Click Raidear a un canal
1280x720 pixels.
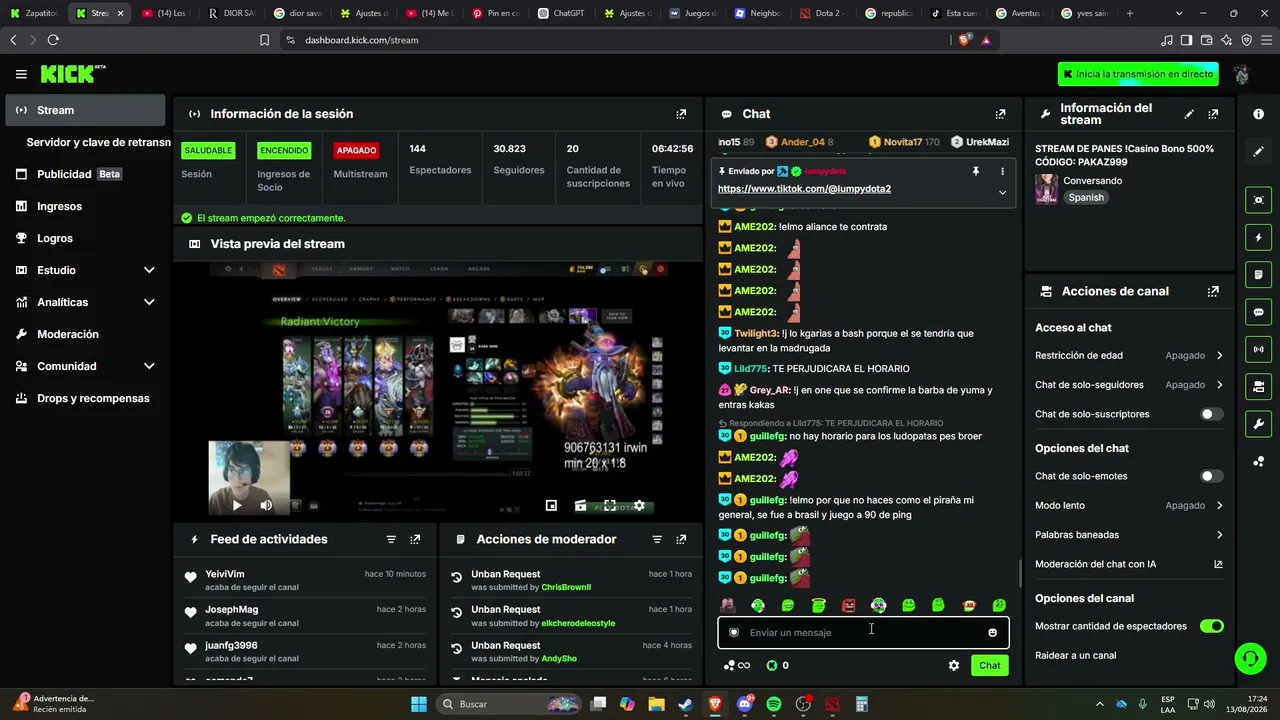[1076, 656]
